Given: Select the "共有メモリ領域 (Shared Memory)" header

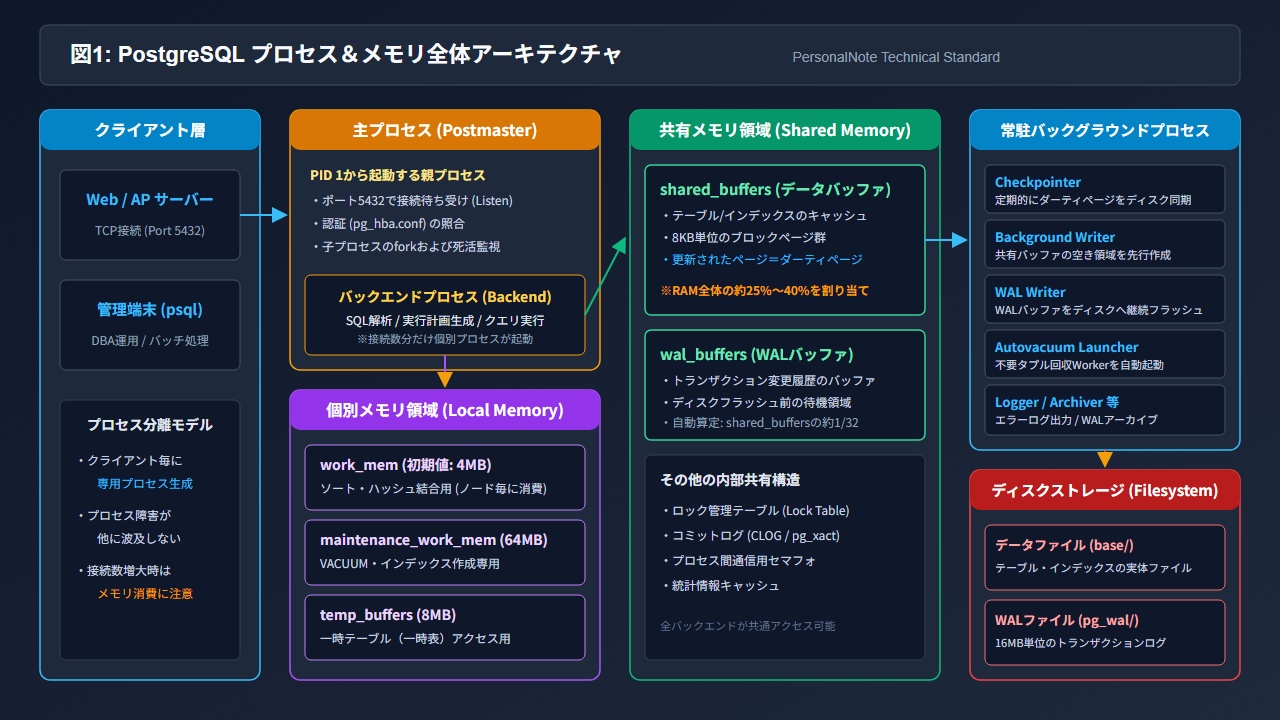Looking at the screenshot, I should click(x=785, y=130).
